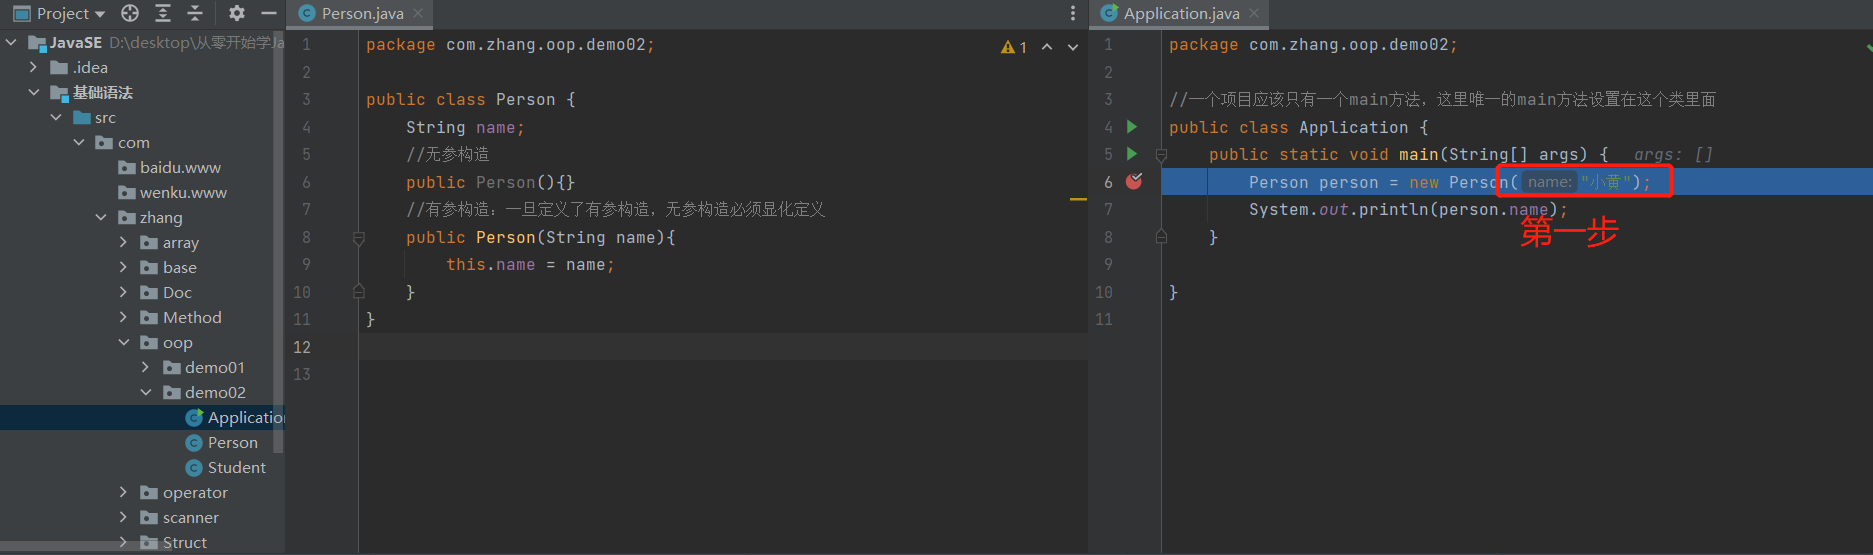Expand the .idea folder
The image size is (1873, 555).
point(33,67)
